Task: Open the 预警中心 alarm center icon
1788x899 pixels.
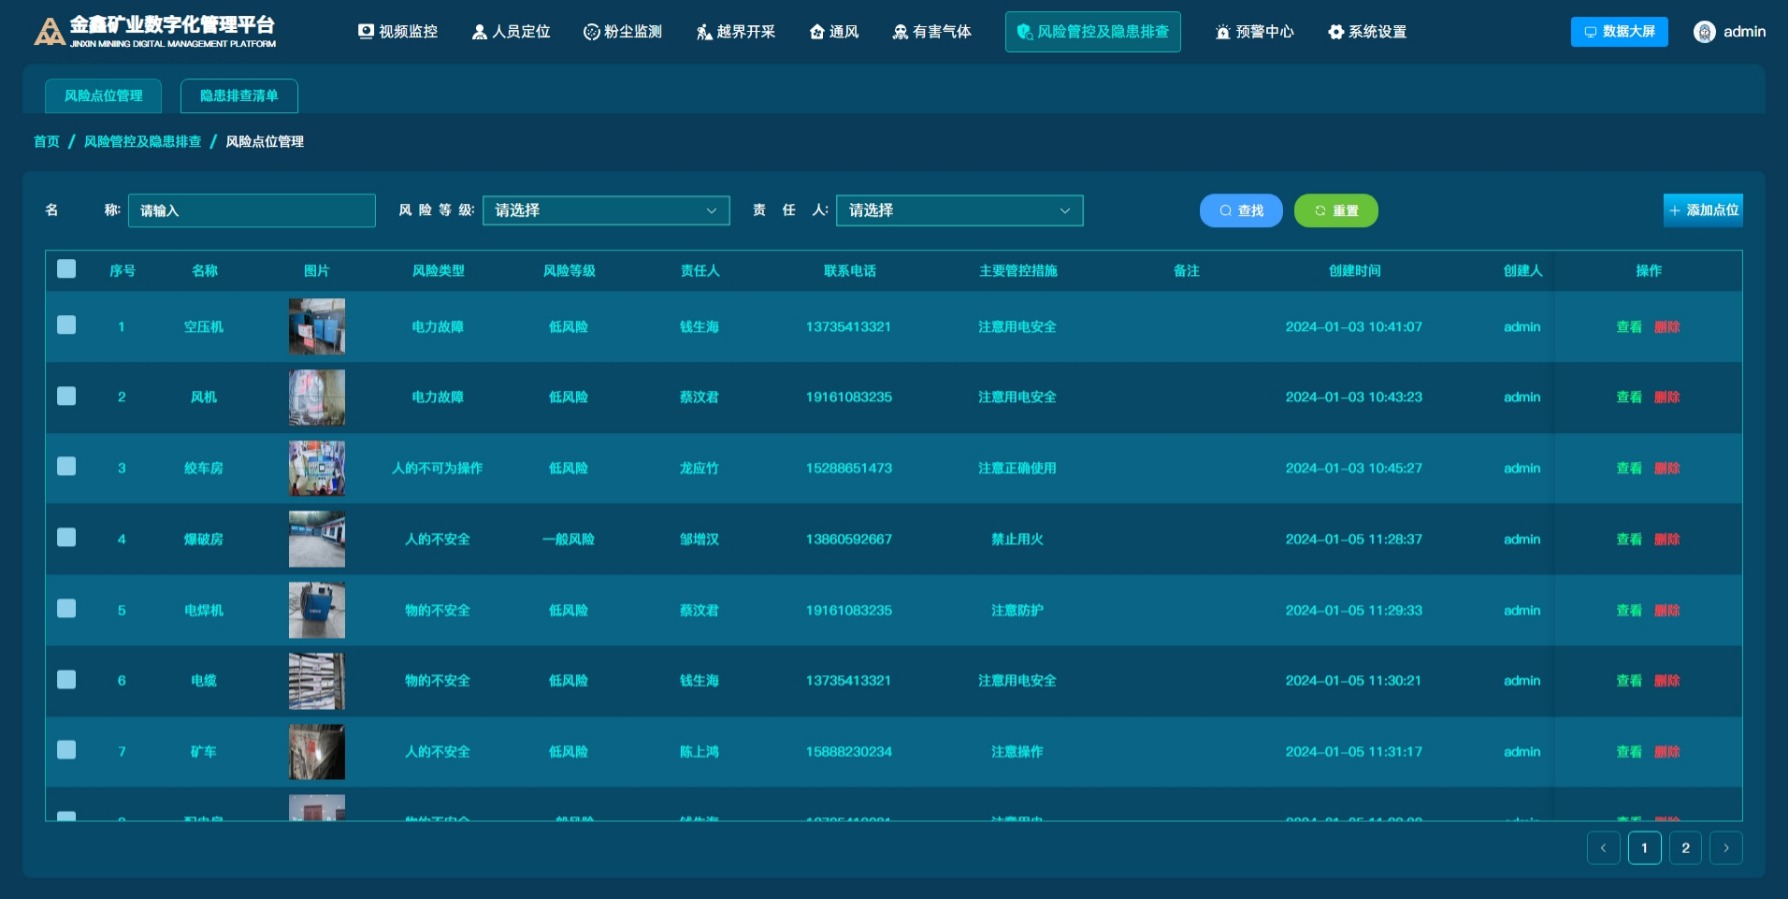Action: pyautogui.click(x=1222, y=32)
